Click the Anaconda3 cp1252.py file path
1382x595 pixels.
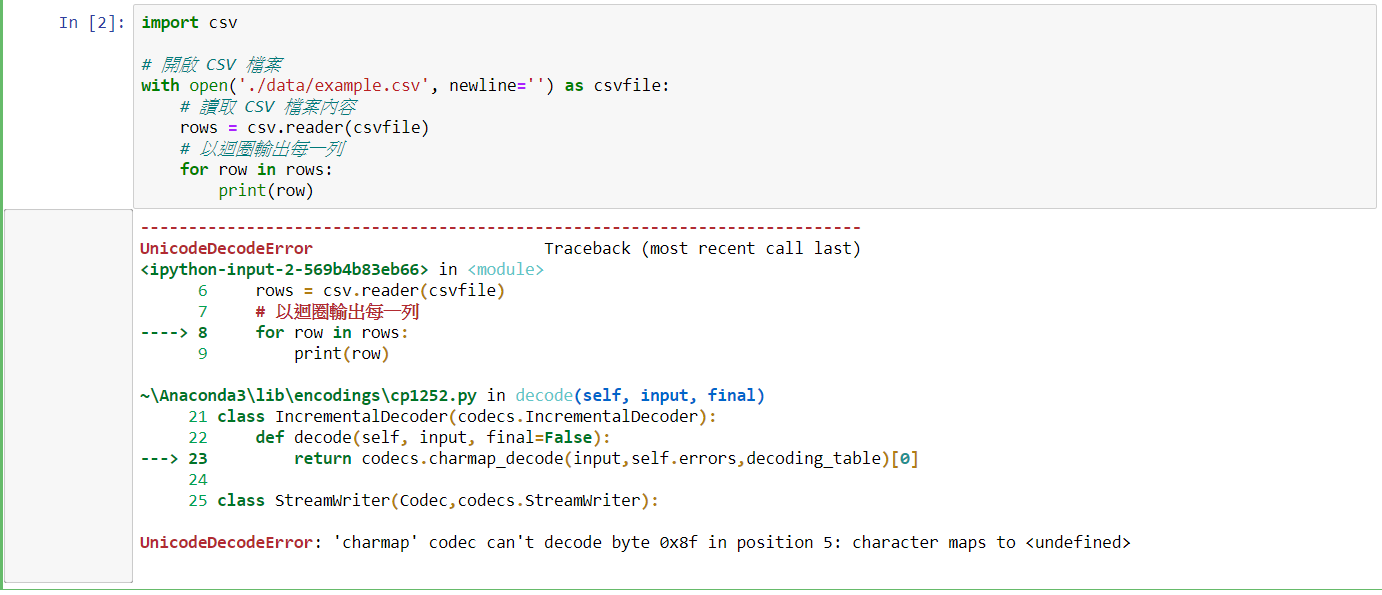tap(311, 395)
